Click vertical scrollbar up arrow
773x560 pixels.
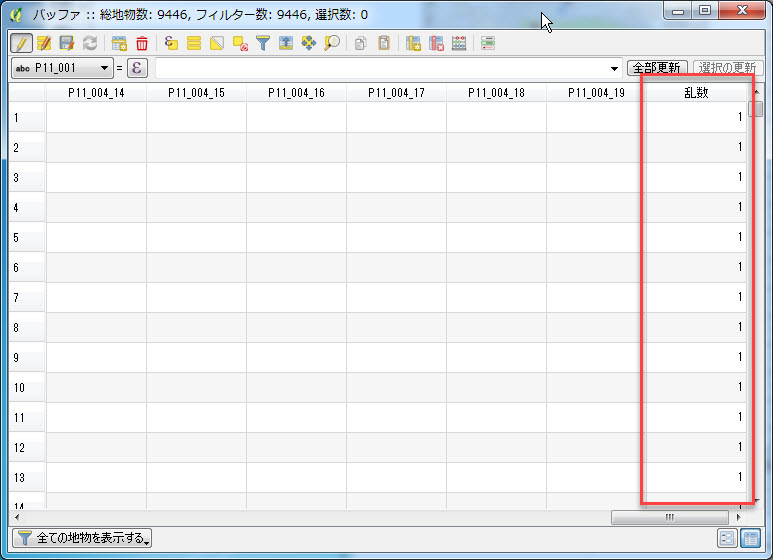click(757, 92)
